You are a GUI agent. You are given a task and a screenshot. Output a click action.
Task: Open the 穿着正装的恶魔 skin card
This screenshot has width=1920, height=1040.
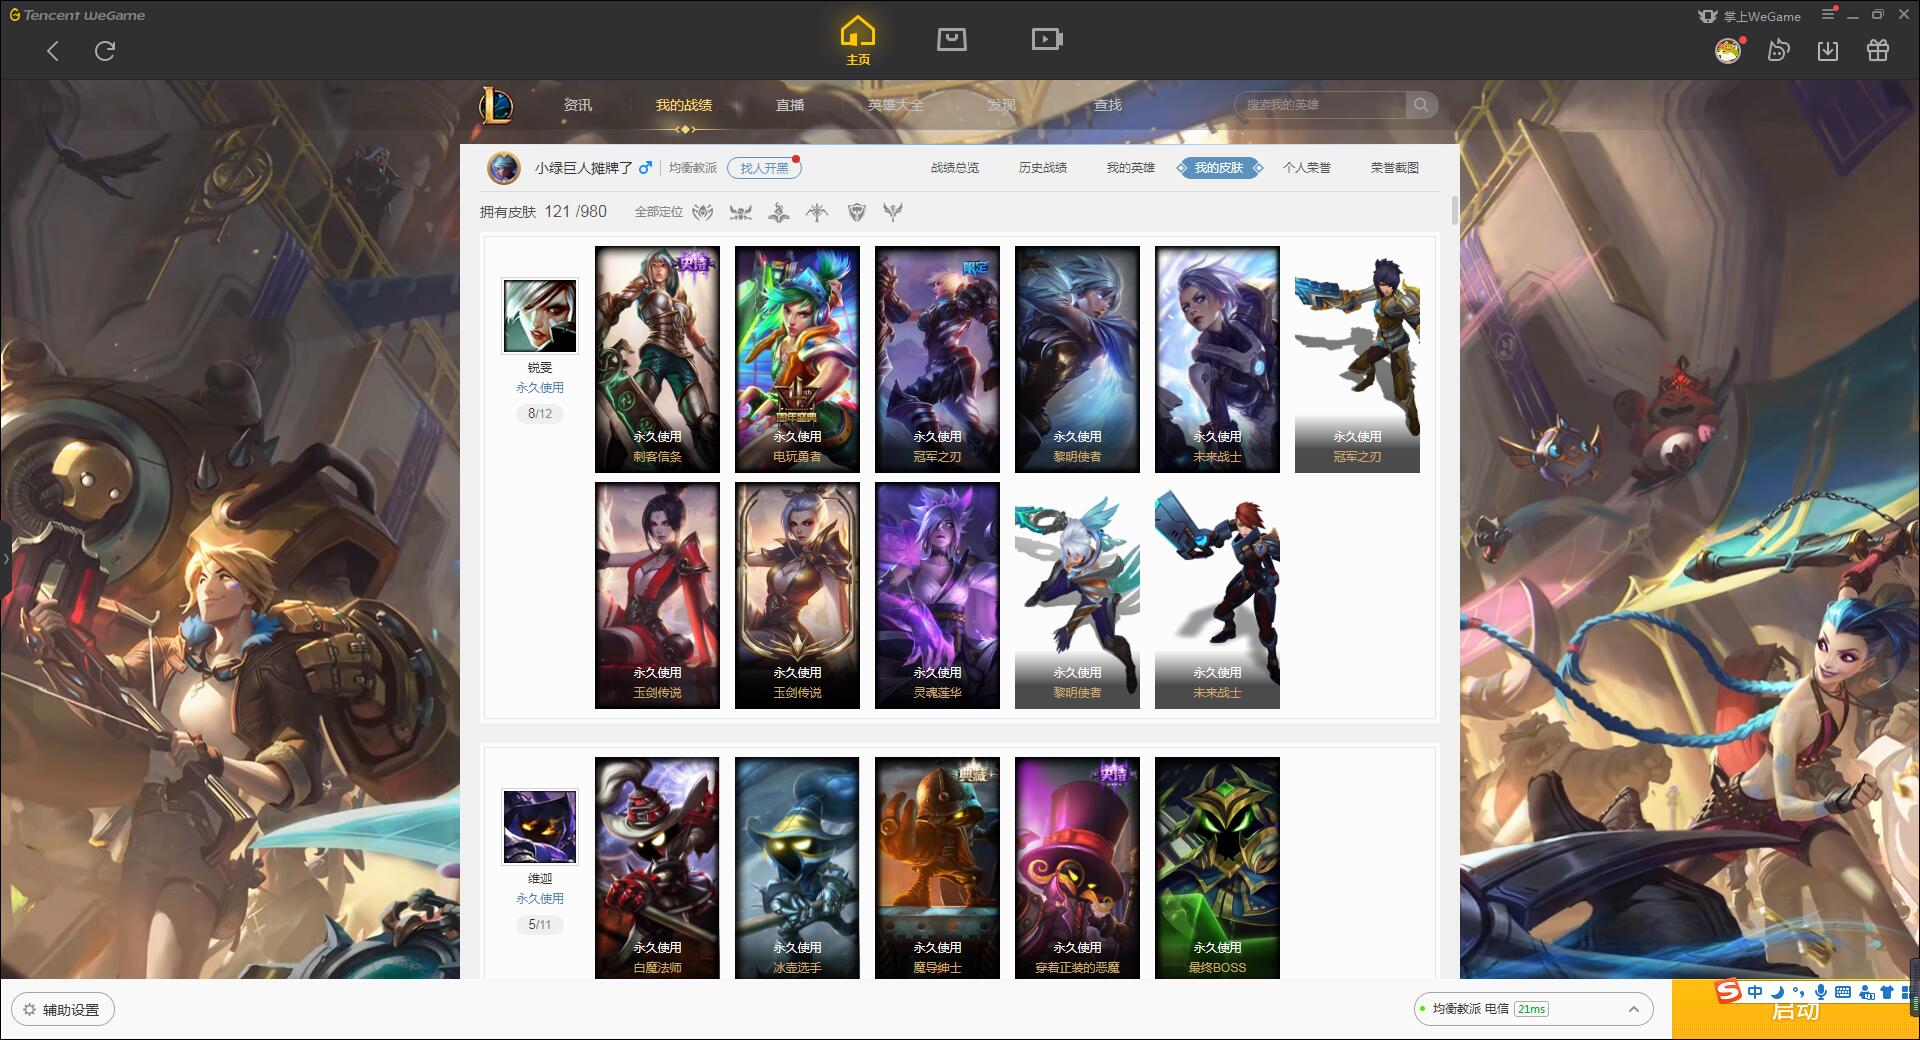pyautogui.click(x=1077, y=867)
